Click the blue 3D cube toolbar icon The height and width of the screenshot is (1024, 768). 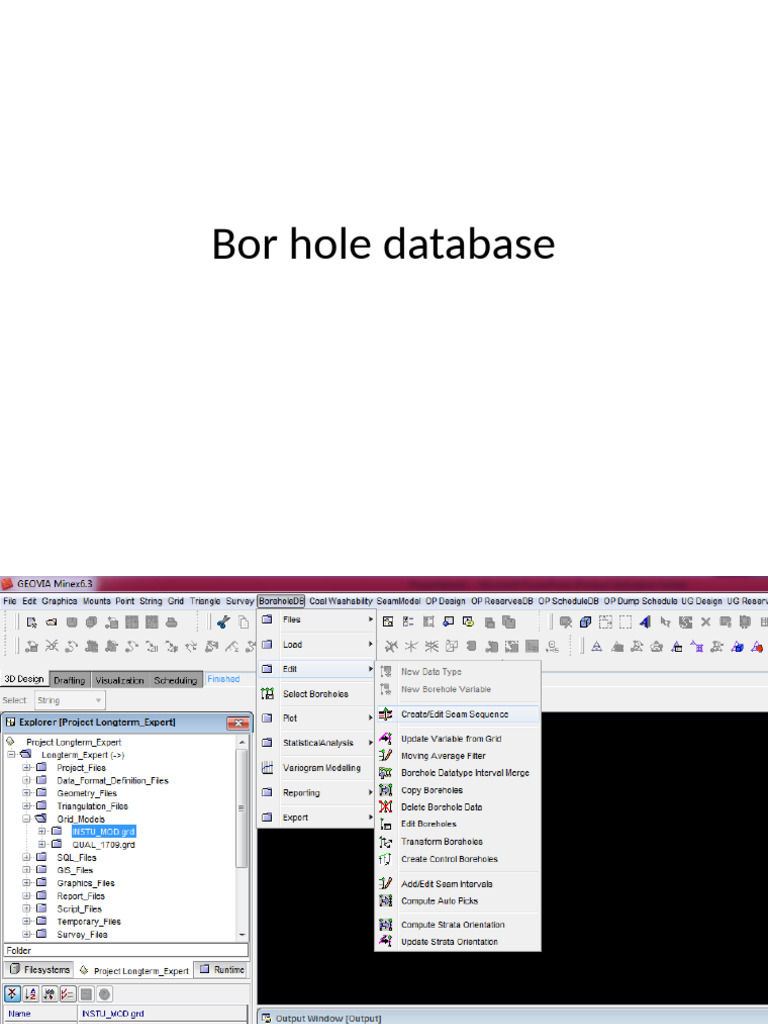click(585, 622)
